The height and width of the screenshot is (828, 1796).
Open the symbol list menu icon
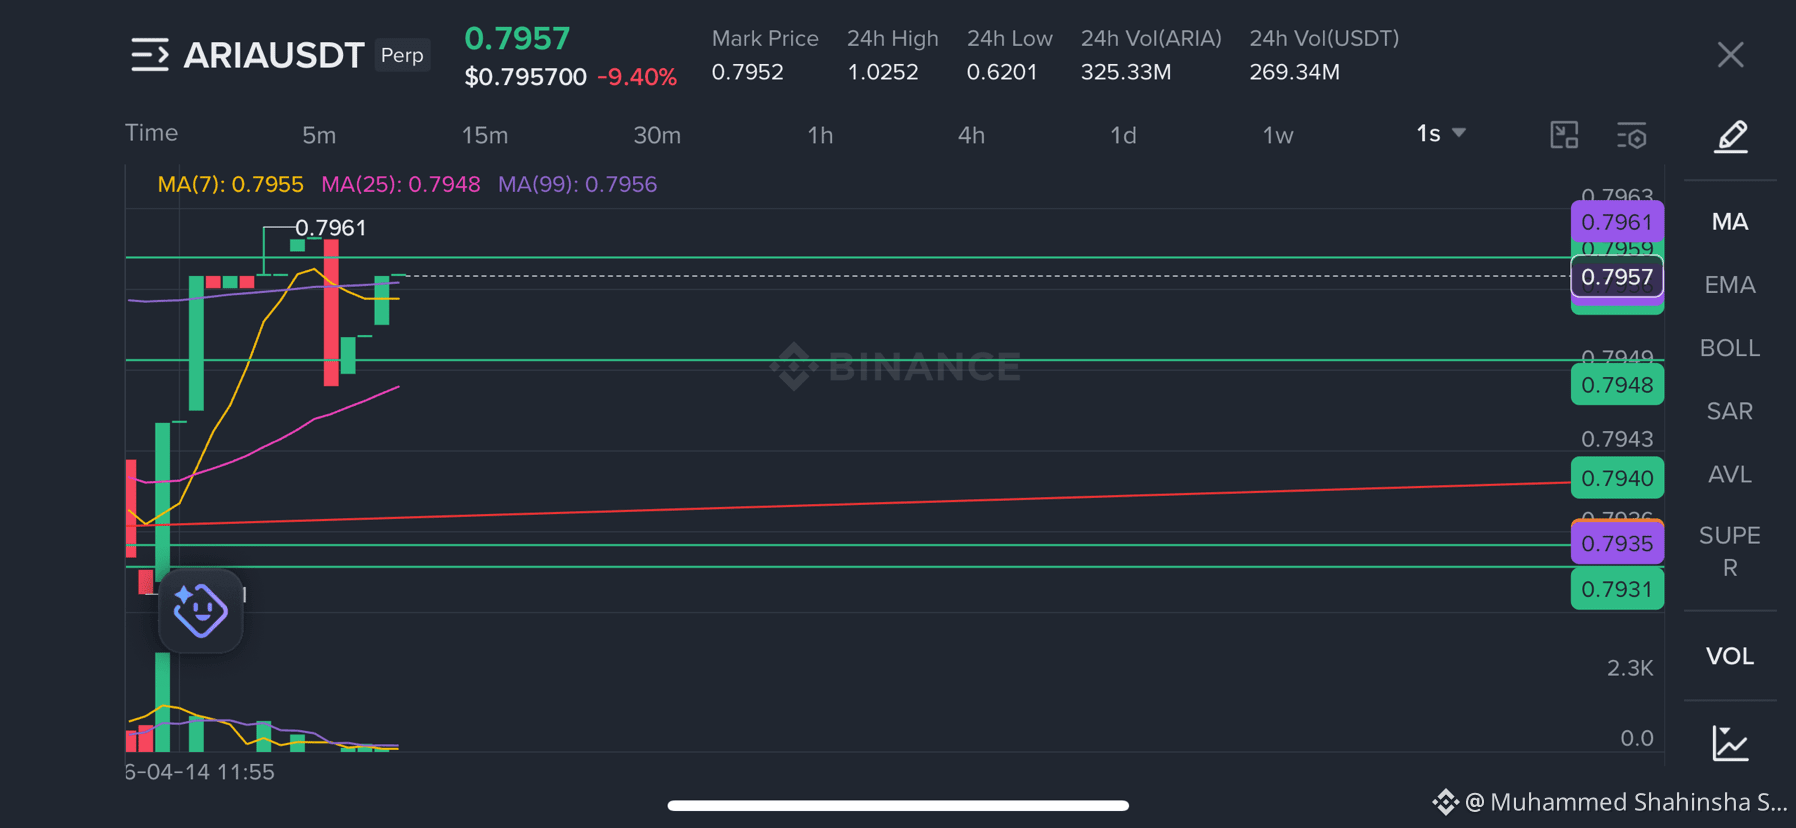(150, 55)
